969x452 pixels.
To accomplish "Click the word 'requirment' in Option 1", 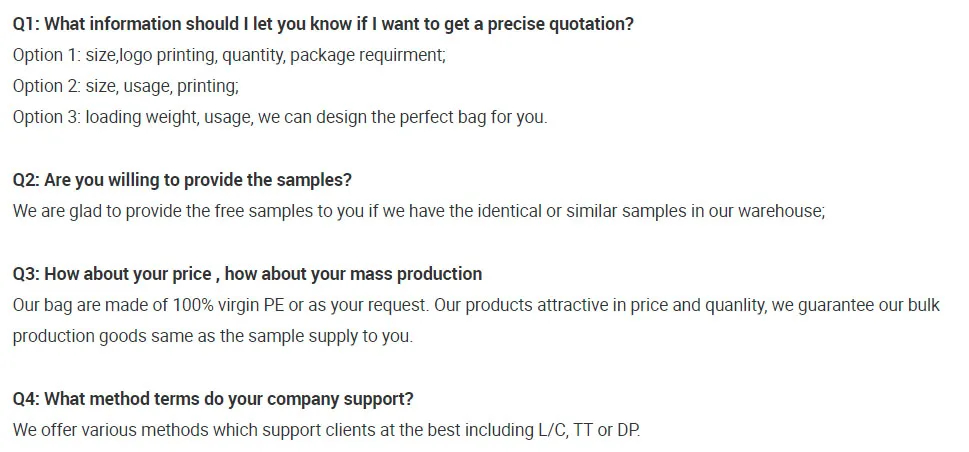I will (402, 55).
